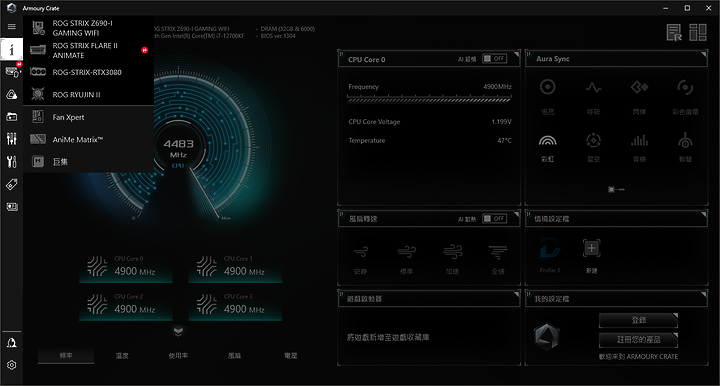The width and height of the screenshot is (720, 386).
Task: Expand the 遊戲啟動器 panel corner
Action: coord(517,294)
